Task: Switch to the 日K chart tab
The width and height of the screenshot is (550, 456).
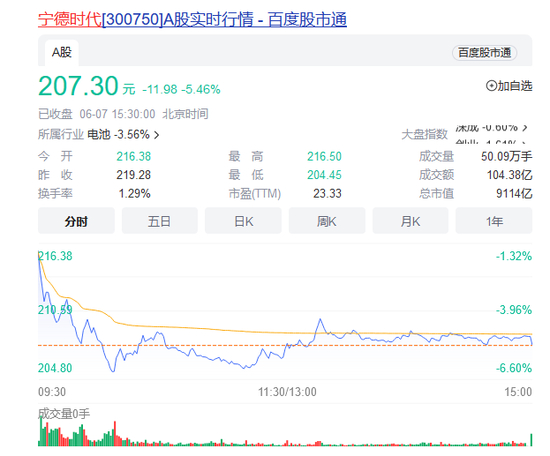Action: coord(243,221)
